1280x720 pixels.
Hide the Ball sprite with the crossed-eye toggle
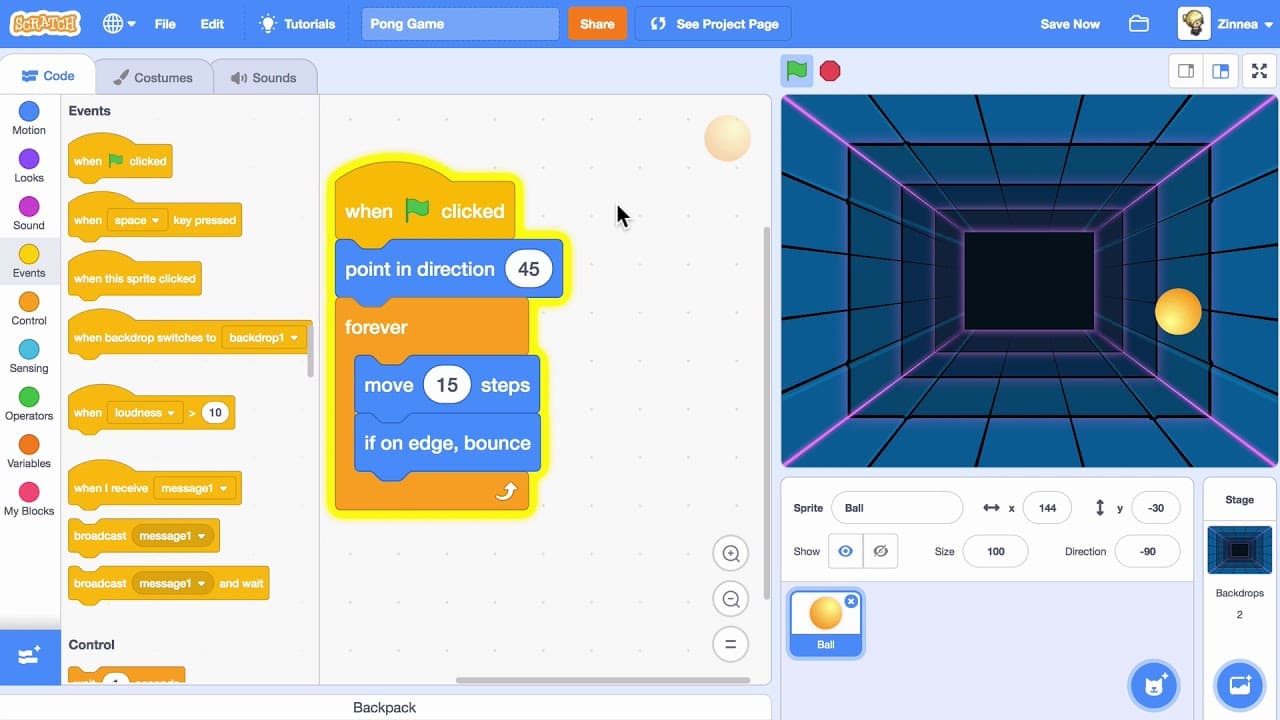click(881, 551)
